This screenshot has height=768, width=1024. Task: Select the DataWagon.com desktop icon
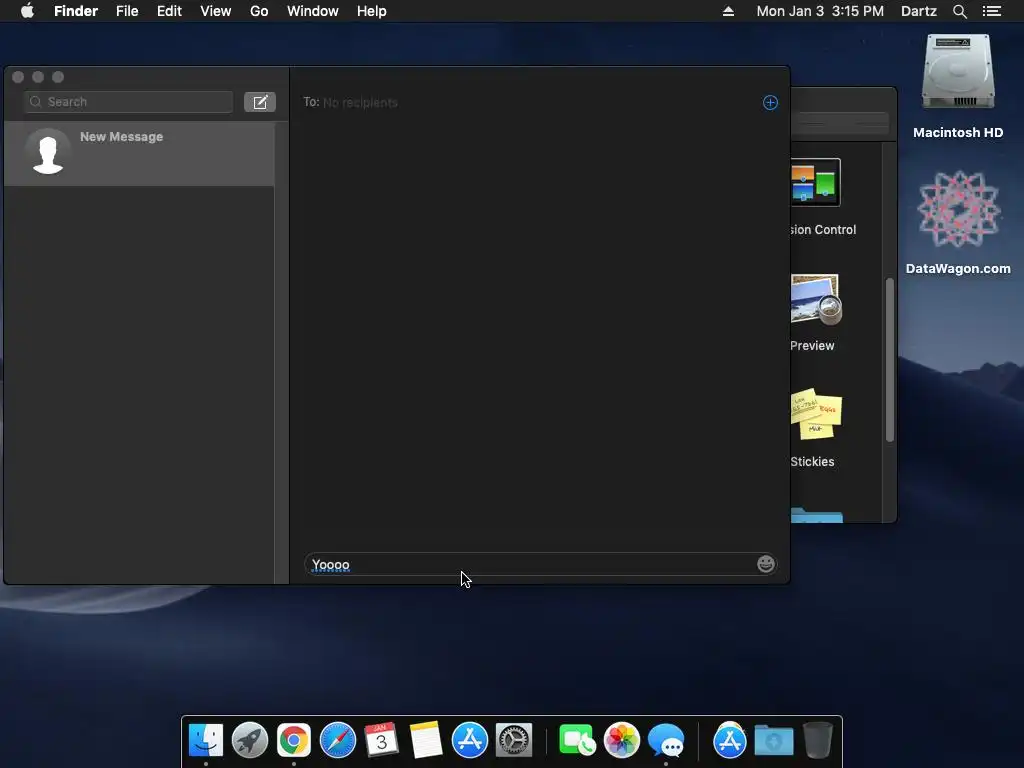coord(958,222)
